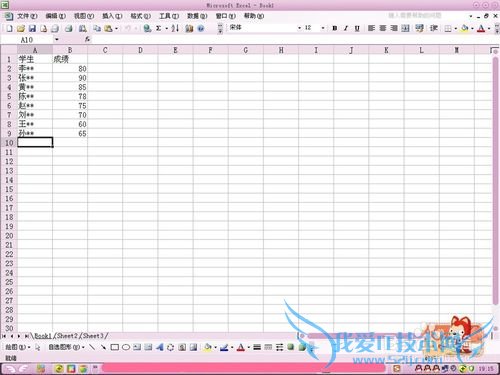Click the Copy icon in the toolbar

pos(97,28)
